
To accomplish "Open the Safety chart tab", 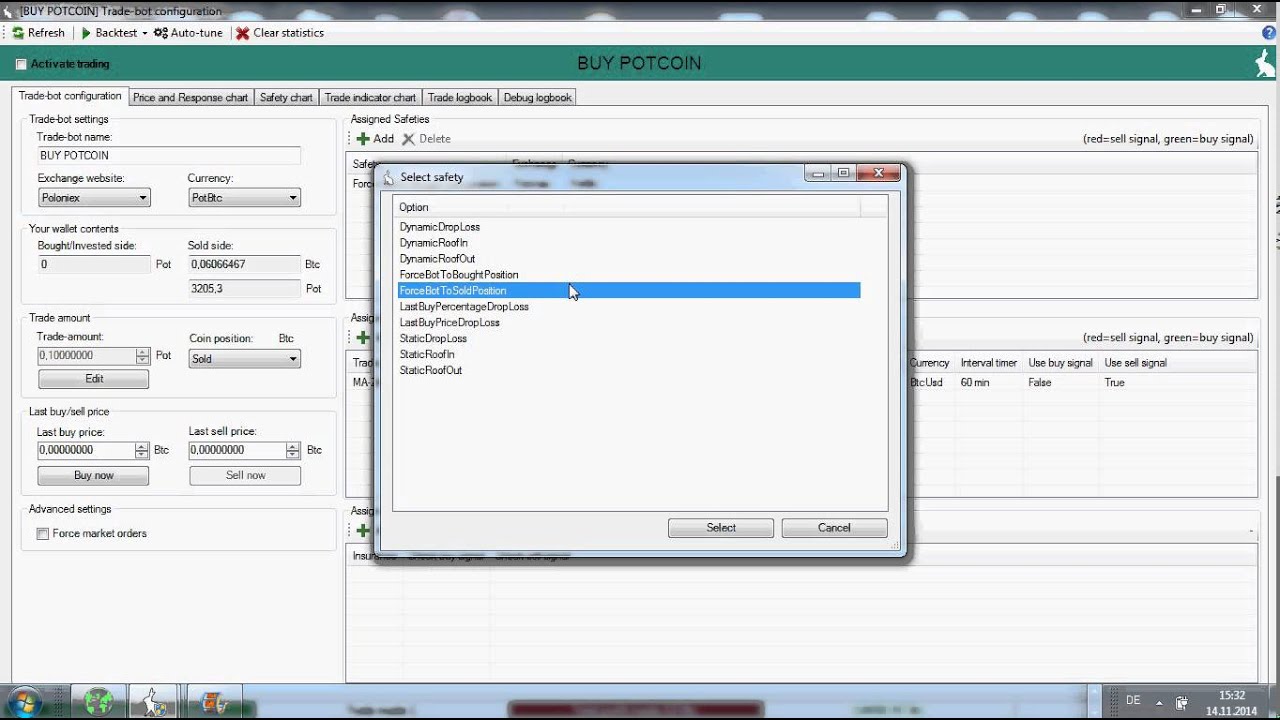I will pyautogui.click(x=286, y=97).
